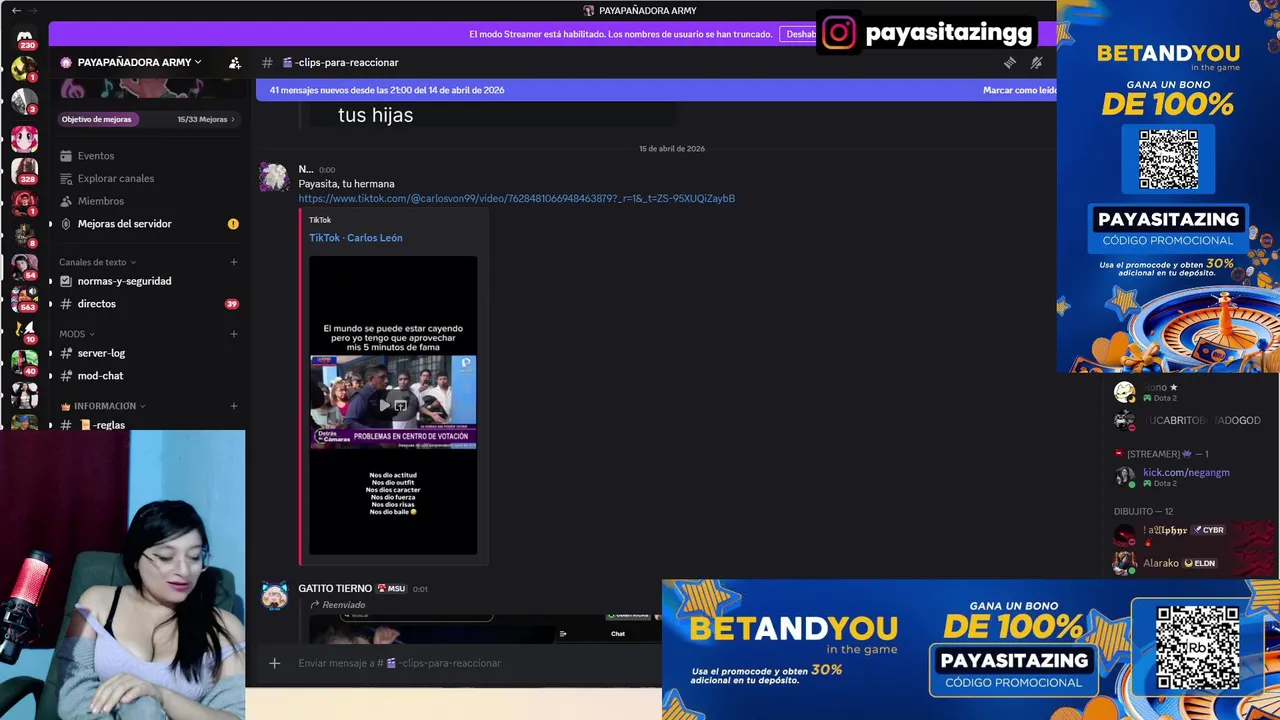
Task: Add channel to Canales de texto category
Action: coord(234,262)
